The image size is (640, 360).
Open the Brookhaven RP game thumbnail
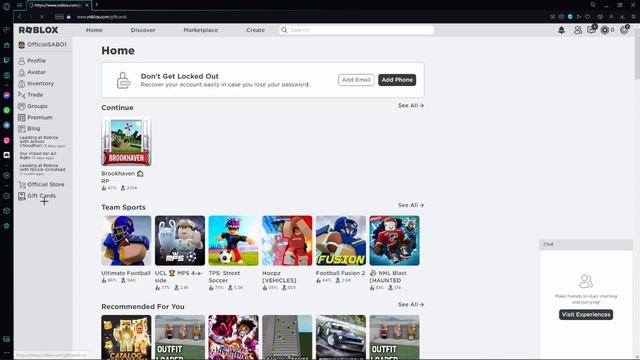(x=126, y=141)
